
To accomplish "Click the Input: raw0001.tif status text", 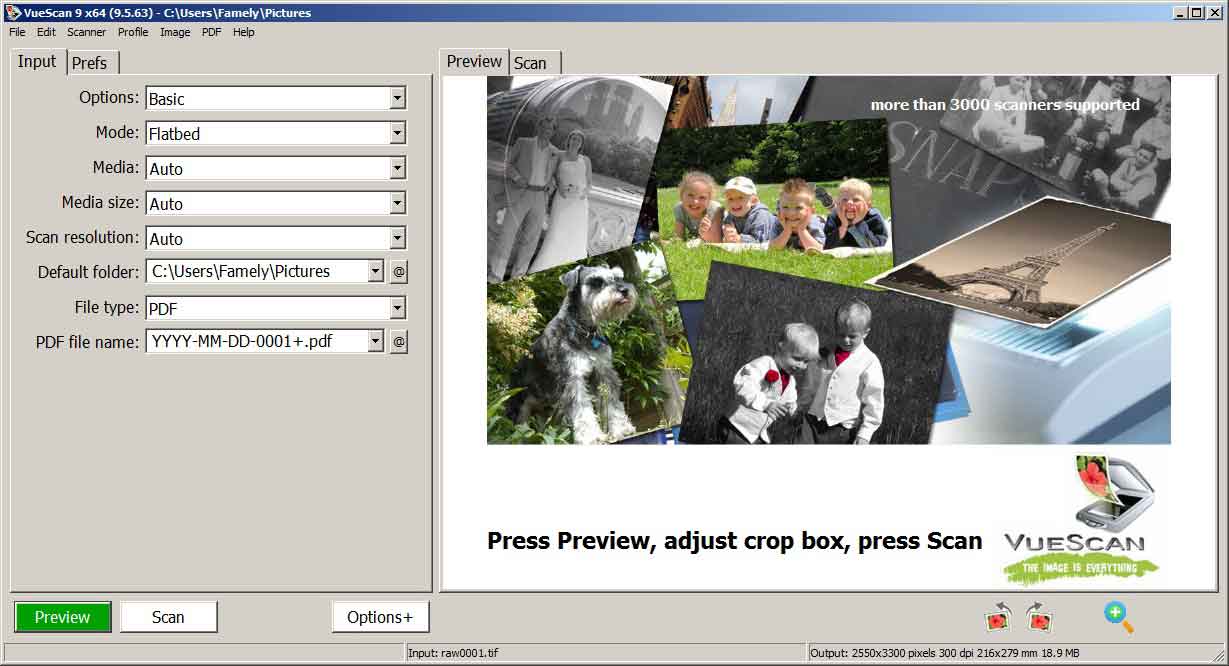I will tap(453, 653).
